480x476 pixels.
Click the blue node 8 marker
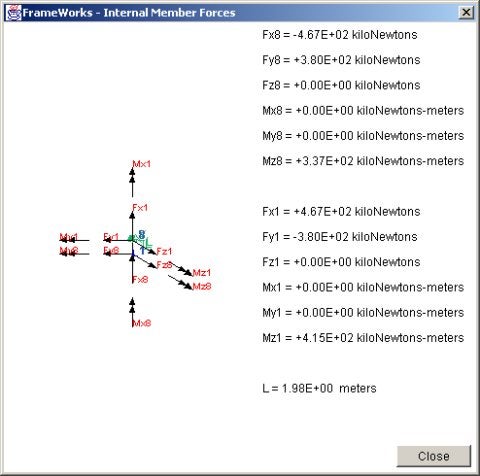142,234
